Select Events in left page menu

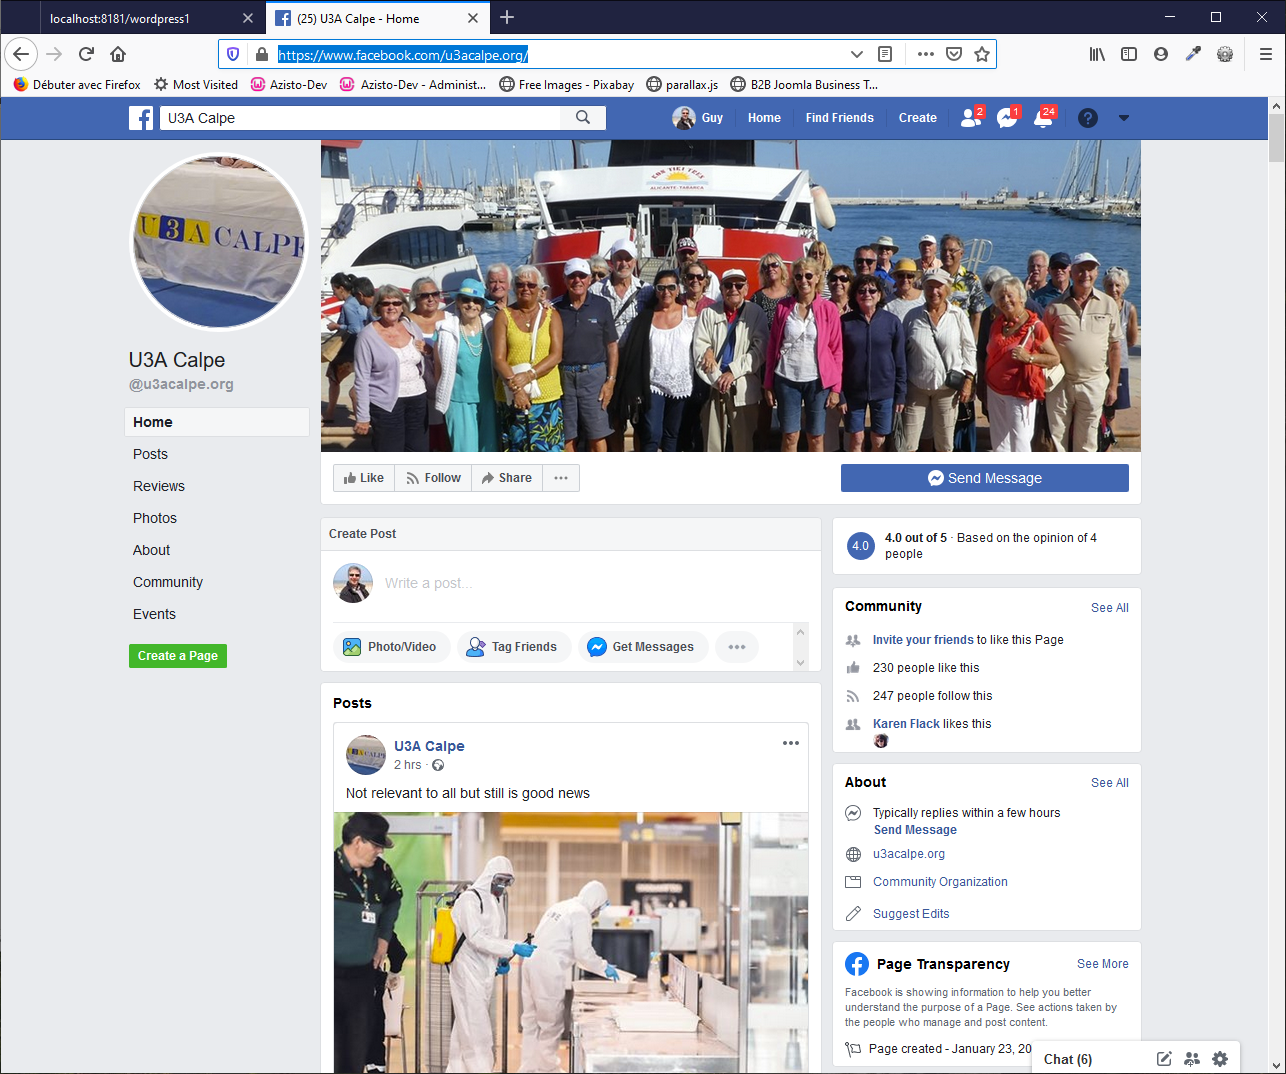point(154,614)
